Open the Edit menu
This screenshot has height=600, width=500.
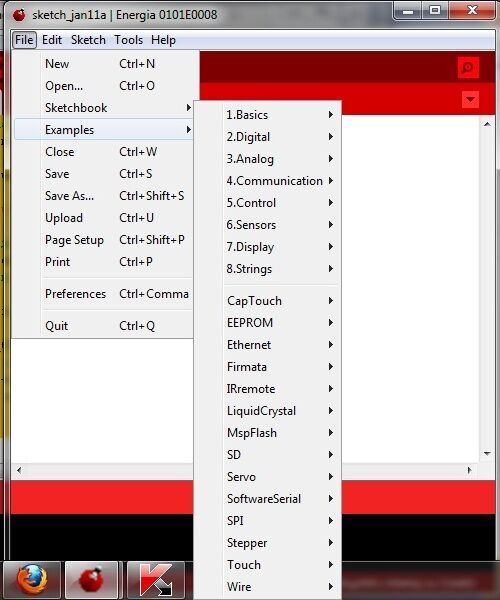pos(52,40)
